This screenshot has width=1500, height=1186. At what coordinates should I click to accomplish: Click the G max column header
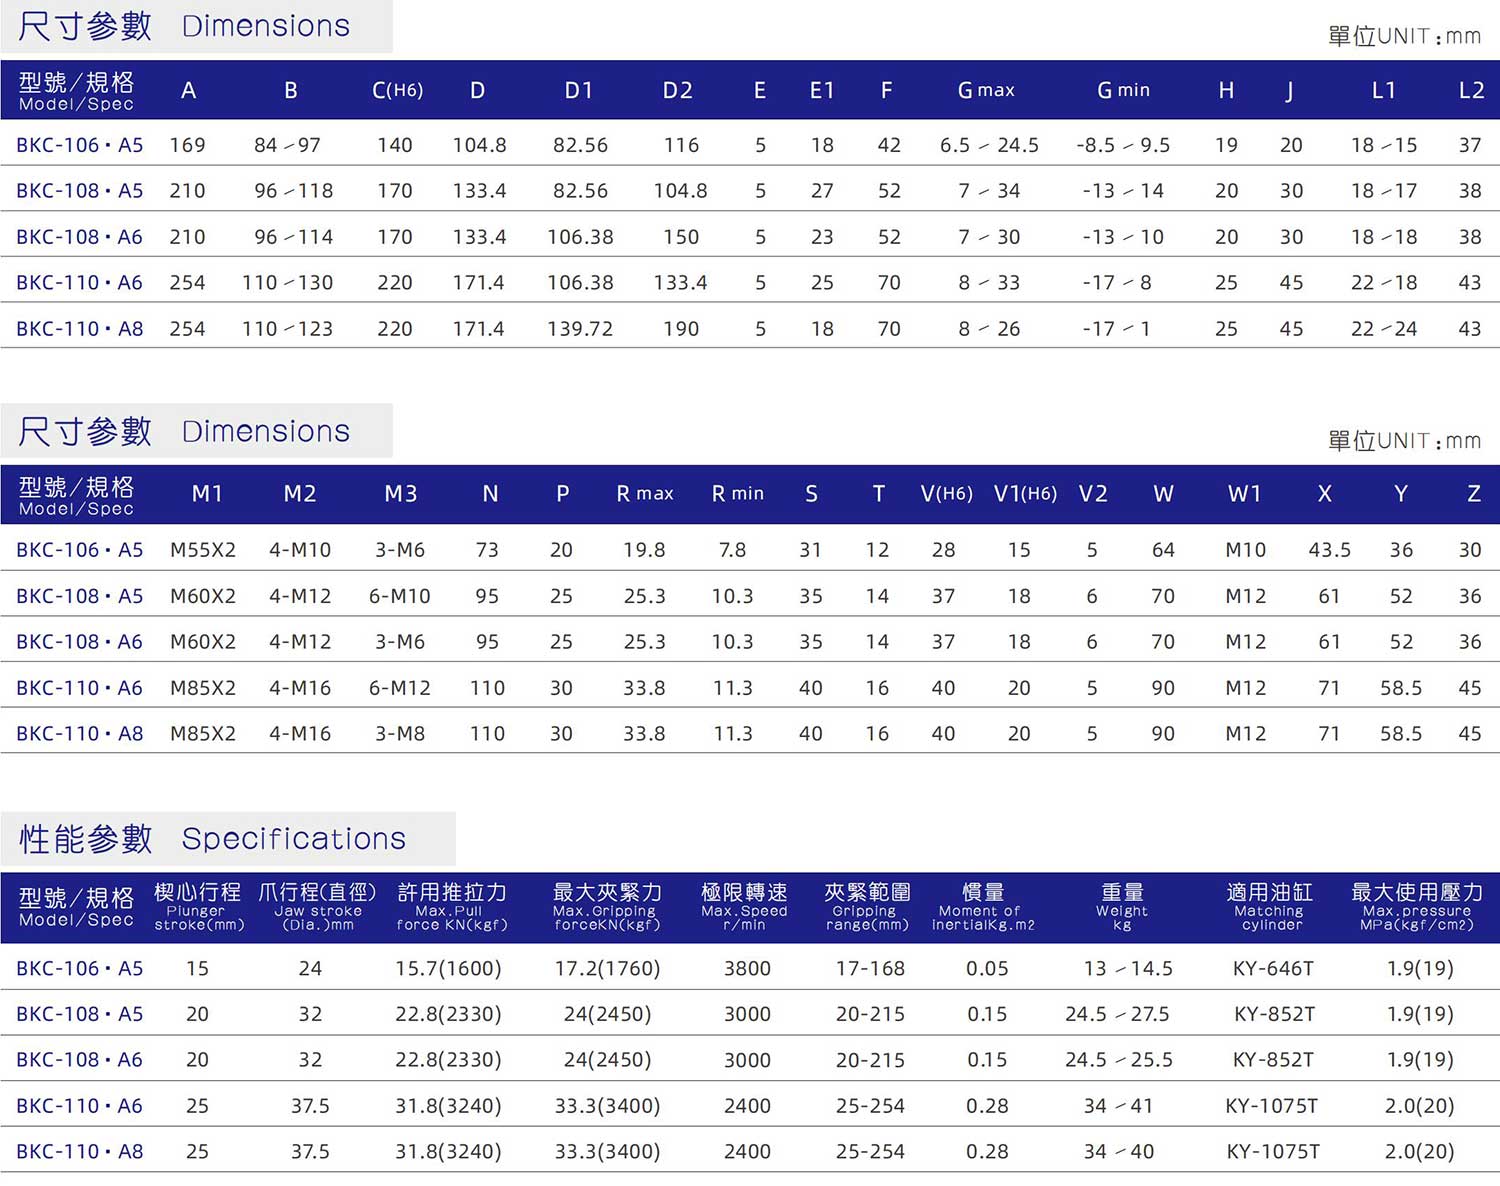(x=986, y=91)
